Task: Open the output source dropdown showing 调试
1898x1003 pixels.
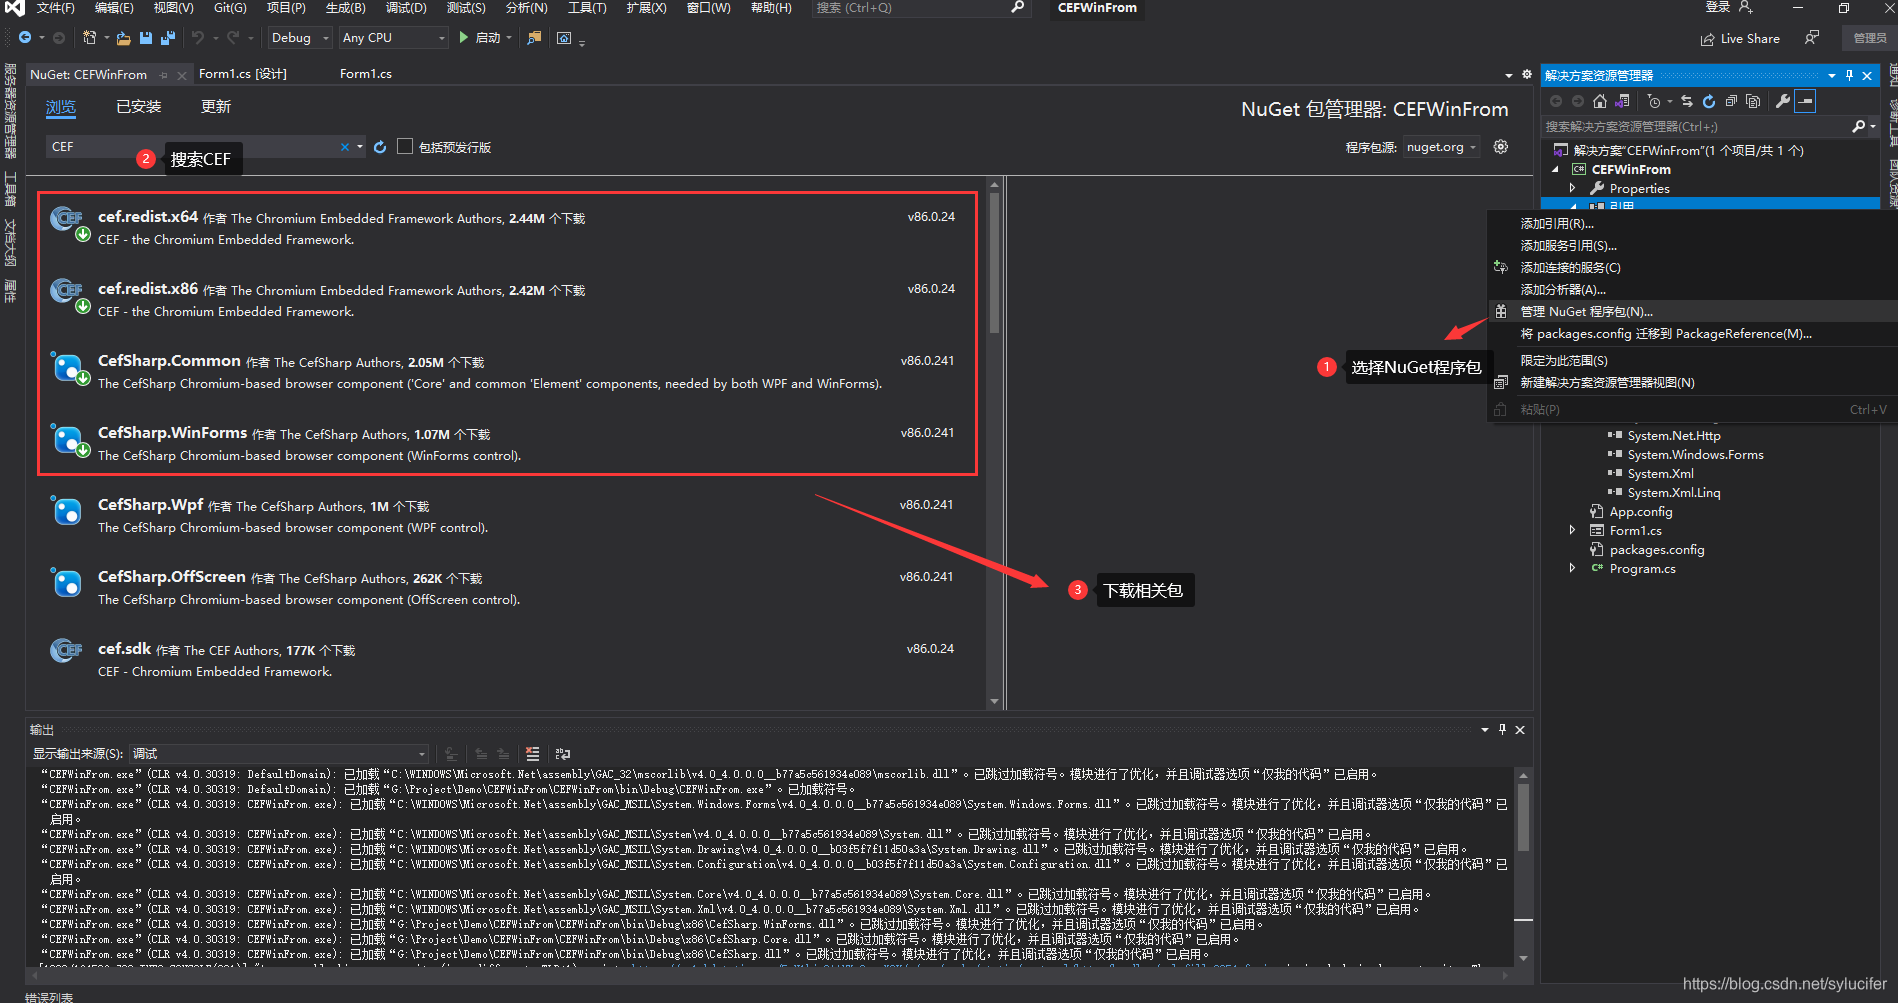Action: tap(279, 754)
